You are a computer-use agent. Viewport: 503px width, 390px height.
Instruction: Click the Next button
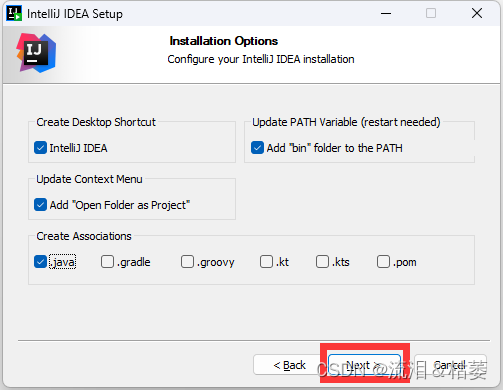tap(364, 365)
